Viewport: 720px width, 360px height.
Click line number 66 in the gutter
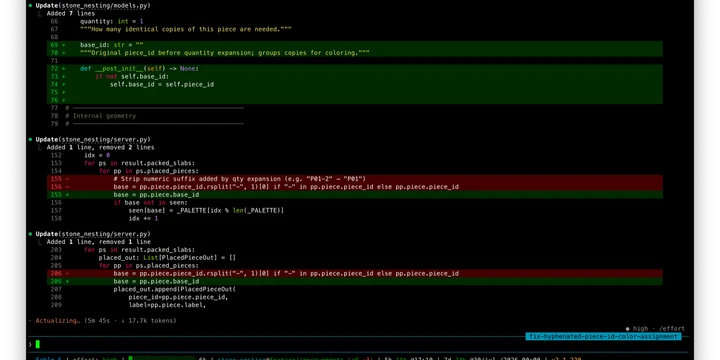click(x=54, y=22)
